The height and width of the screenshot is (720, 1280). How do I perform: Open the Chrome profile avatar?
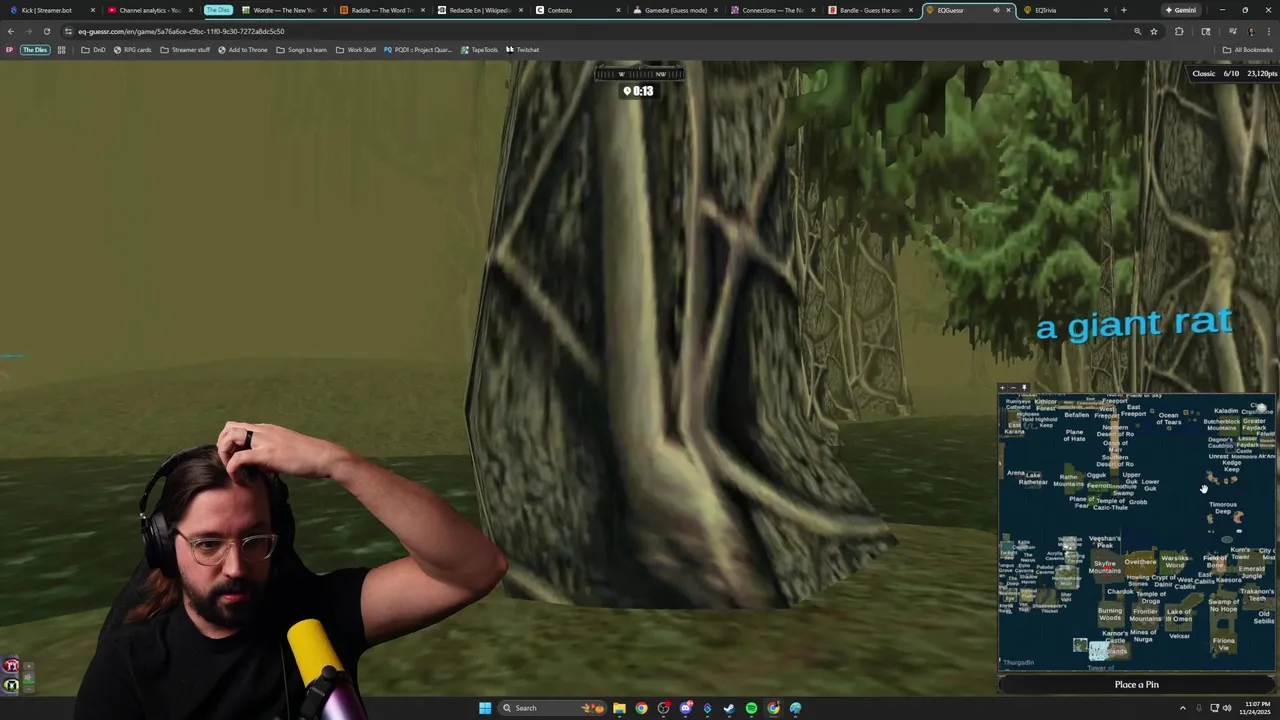pyautogui.click(x=1250, y=31)
